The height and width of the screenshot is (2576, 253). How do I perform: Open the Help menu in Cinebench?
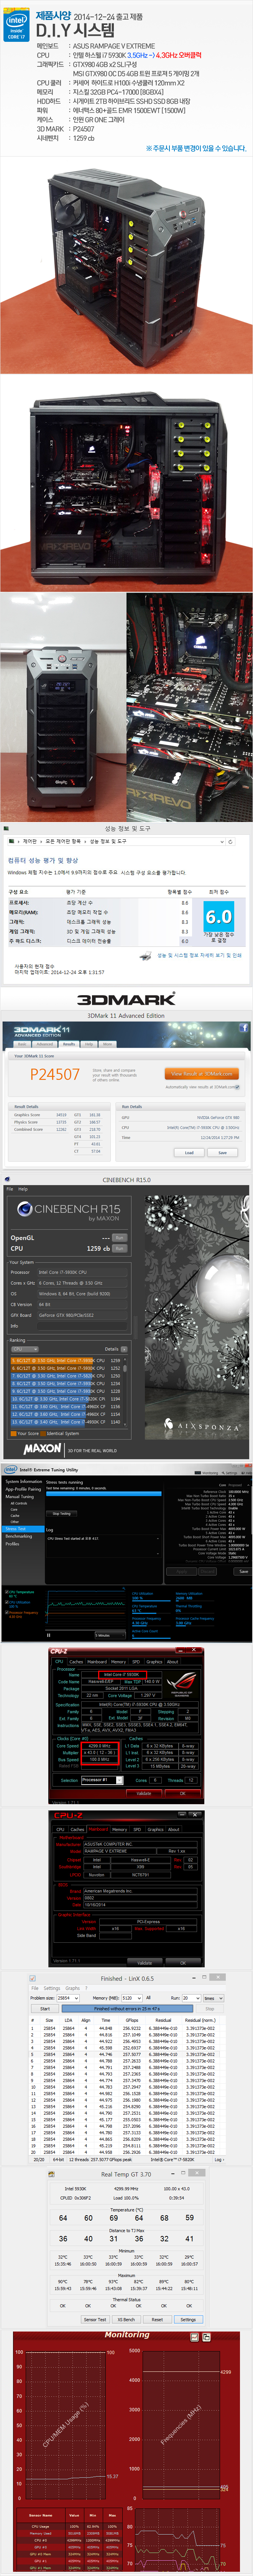(x=23, y=1189)
